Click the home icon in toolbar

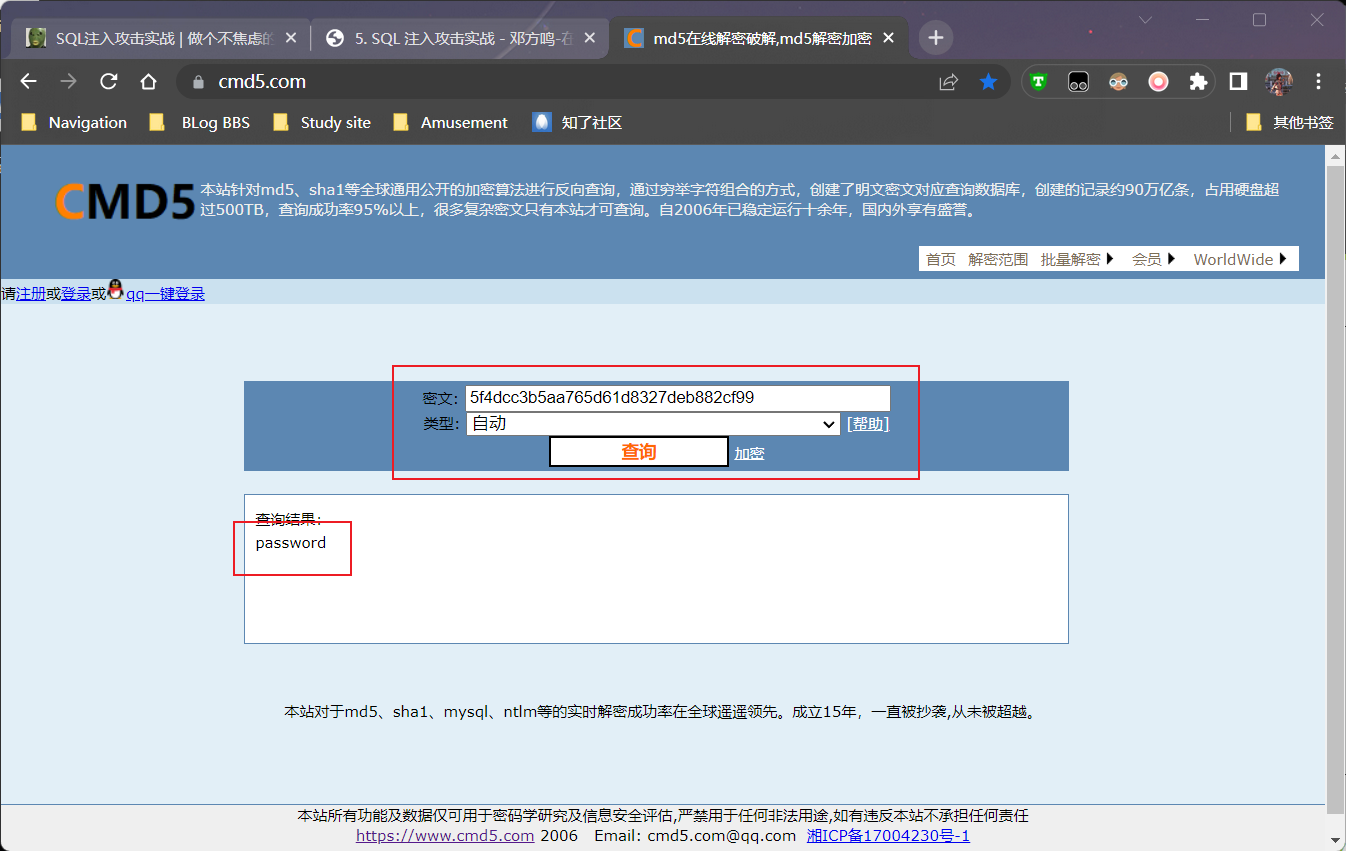(x=148, y=82)
